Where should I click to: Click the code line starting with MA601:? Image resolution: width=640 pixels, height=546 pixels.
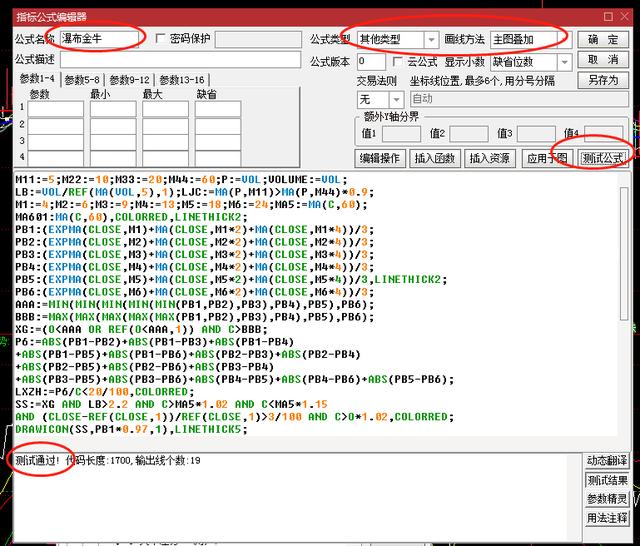click(x=131, y=217)
